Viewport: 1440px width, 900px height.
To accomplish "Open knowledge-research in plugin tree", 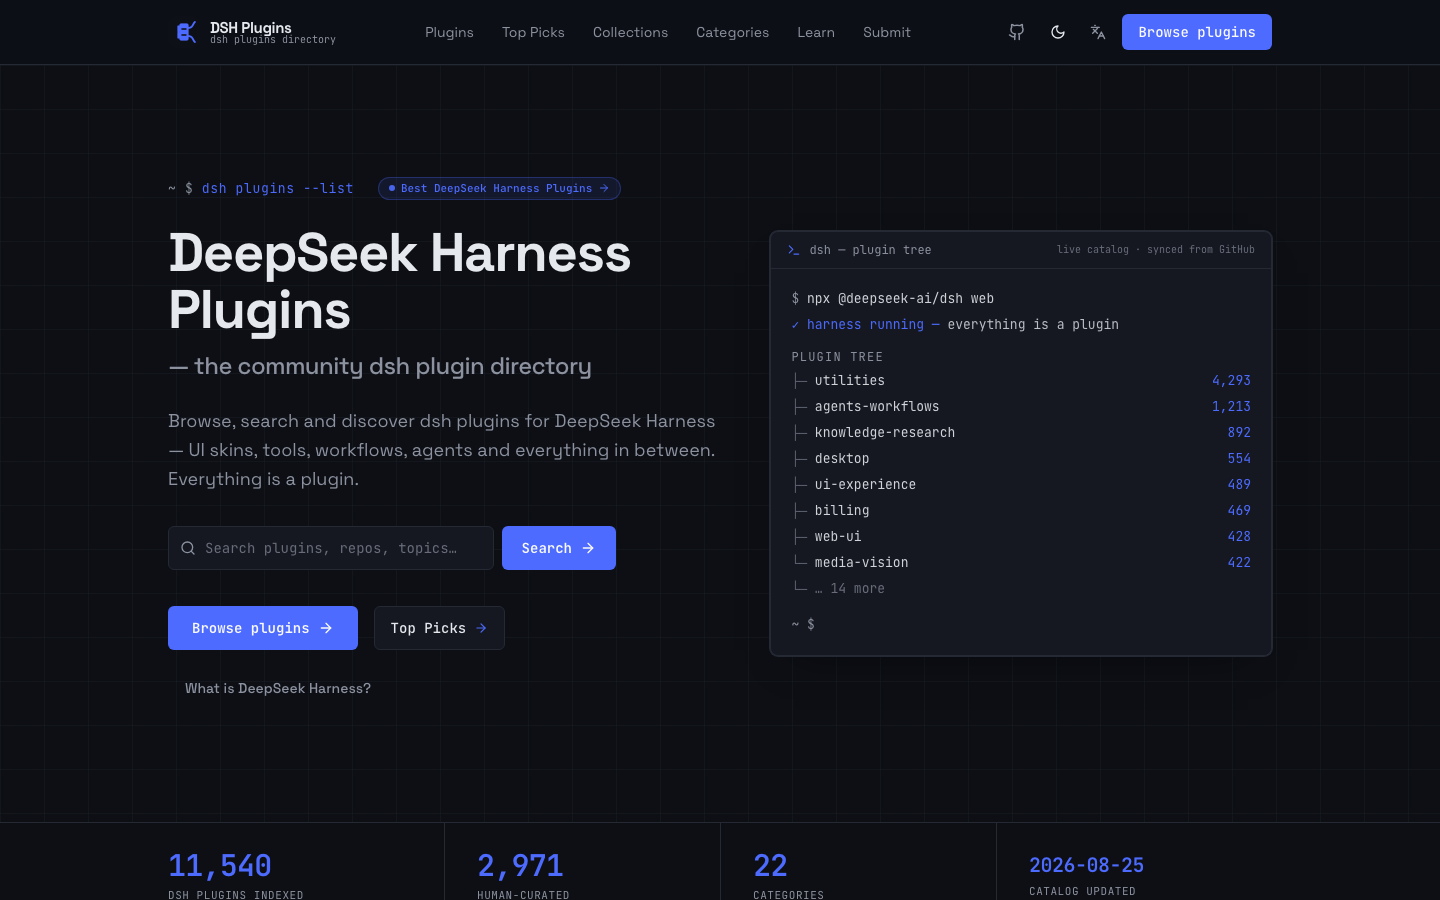I will pos(1021,432).
